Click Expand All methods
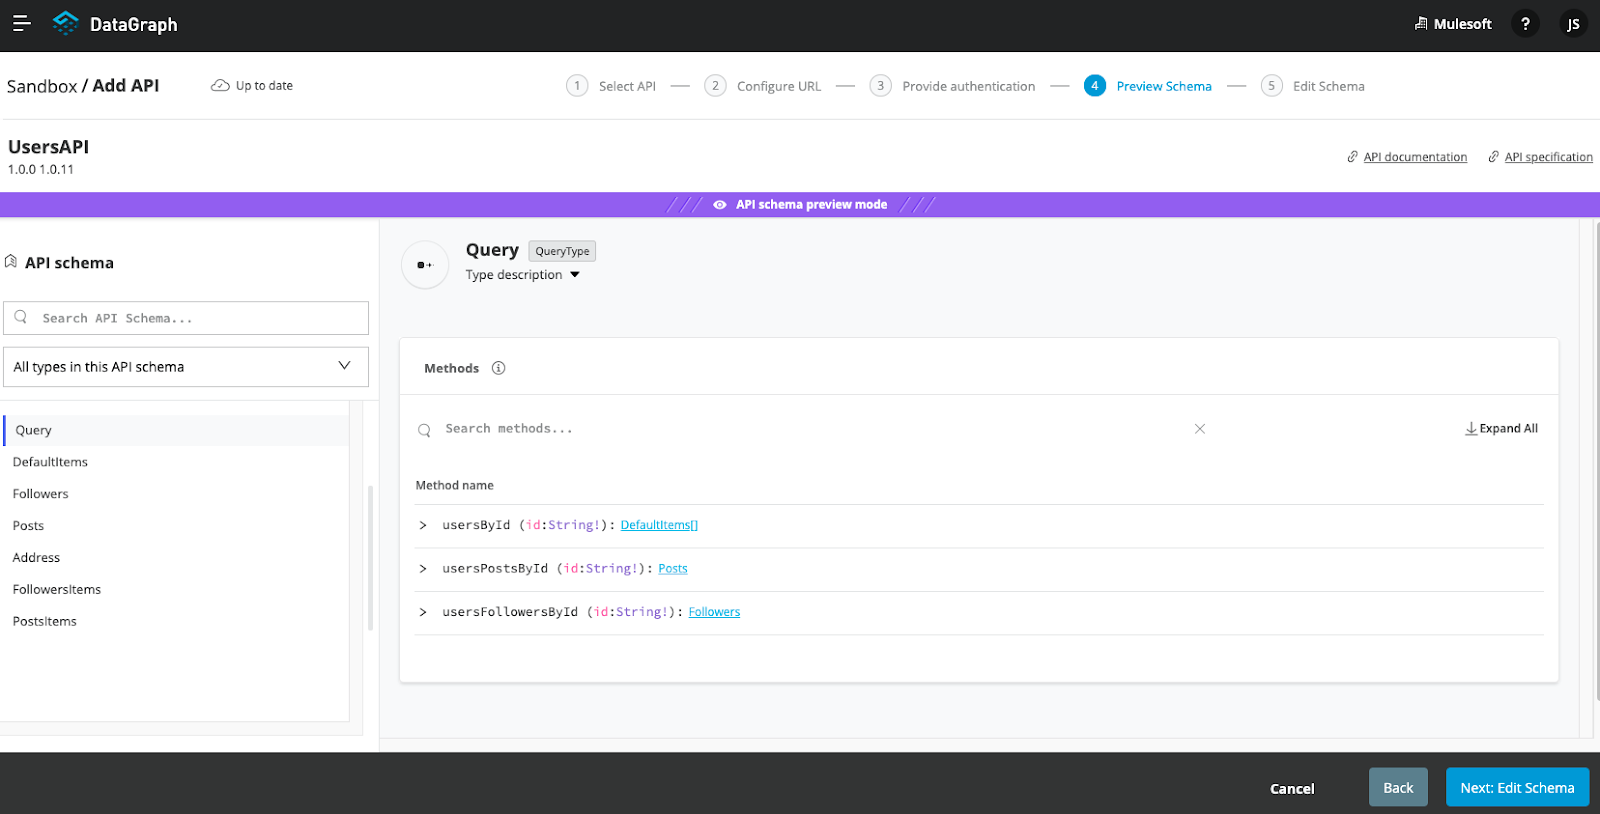The width and height of the screenshot is (1600, 814). (x=1501, y=429)
